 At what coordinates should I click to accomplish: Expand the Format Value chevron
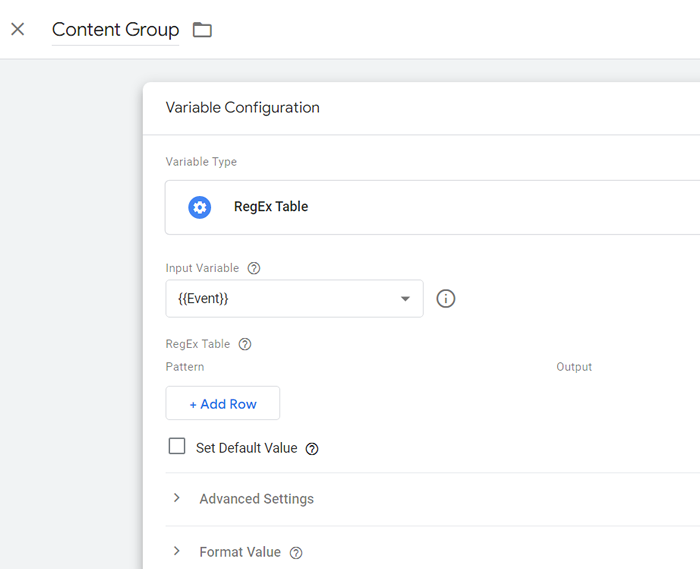(x=177, y=551)
